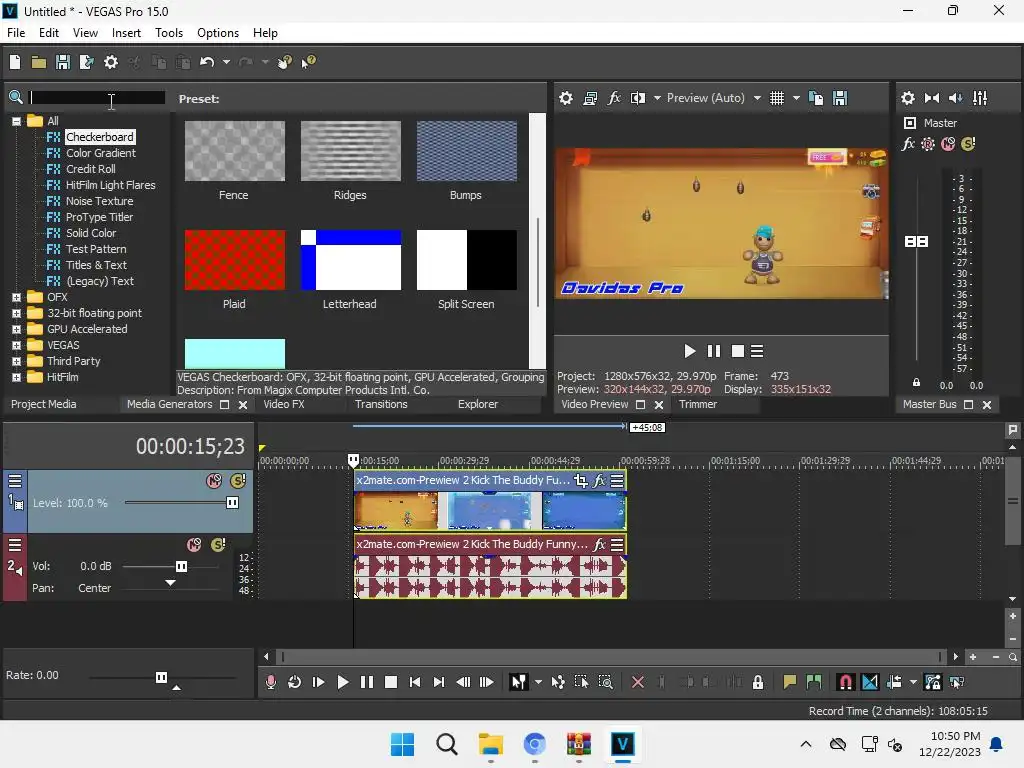The image size is (1024, 768).
Task: Open Master Bus audio properties gear
Action: [x=908, y=98]
